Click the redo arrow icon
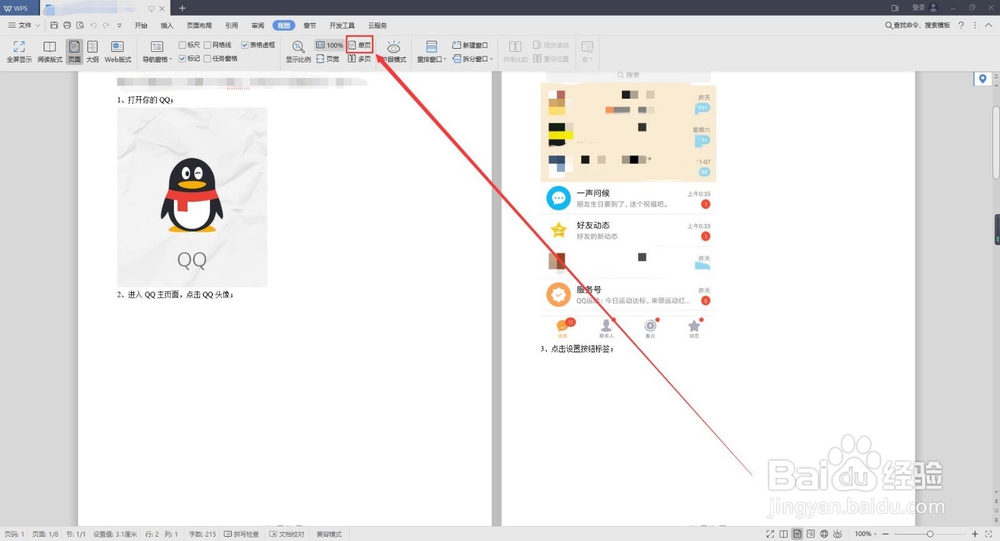The image size is (1000, 541). click(x=106, y=26)
